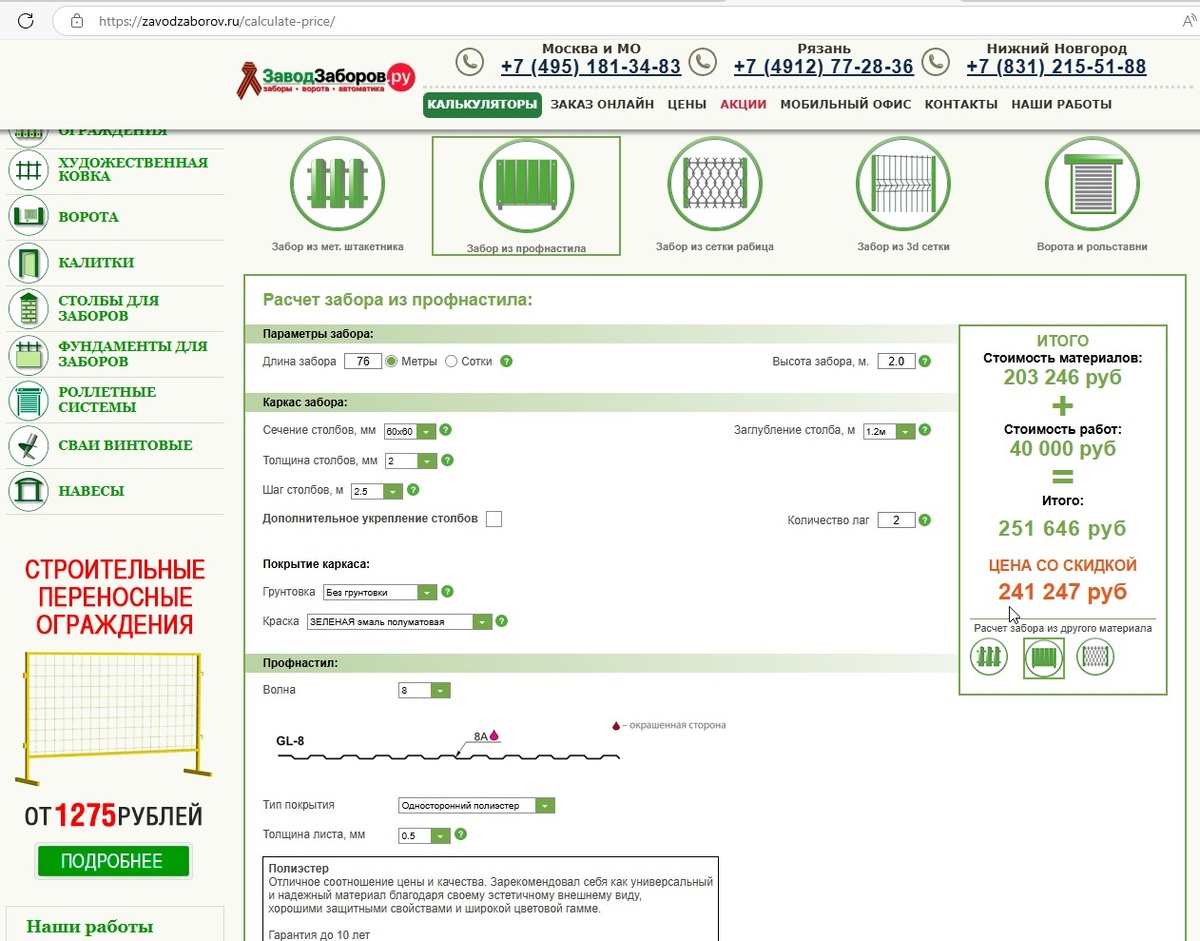Click help icon next to Высота забора
1200x941 pixels.
(925, 361)
